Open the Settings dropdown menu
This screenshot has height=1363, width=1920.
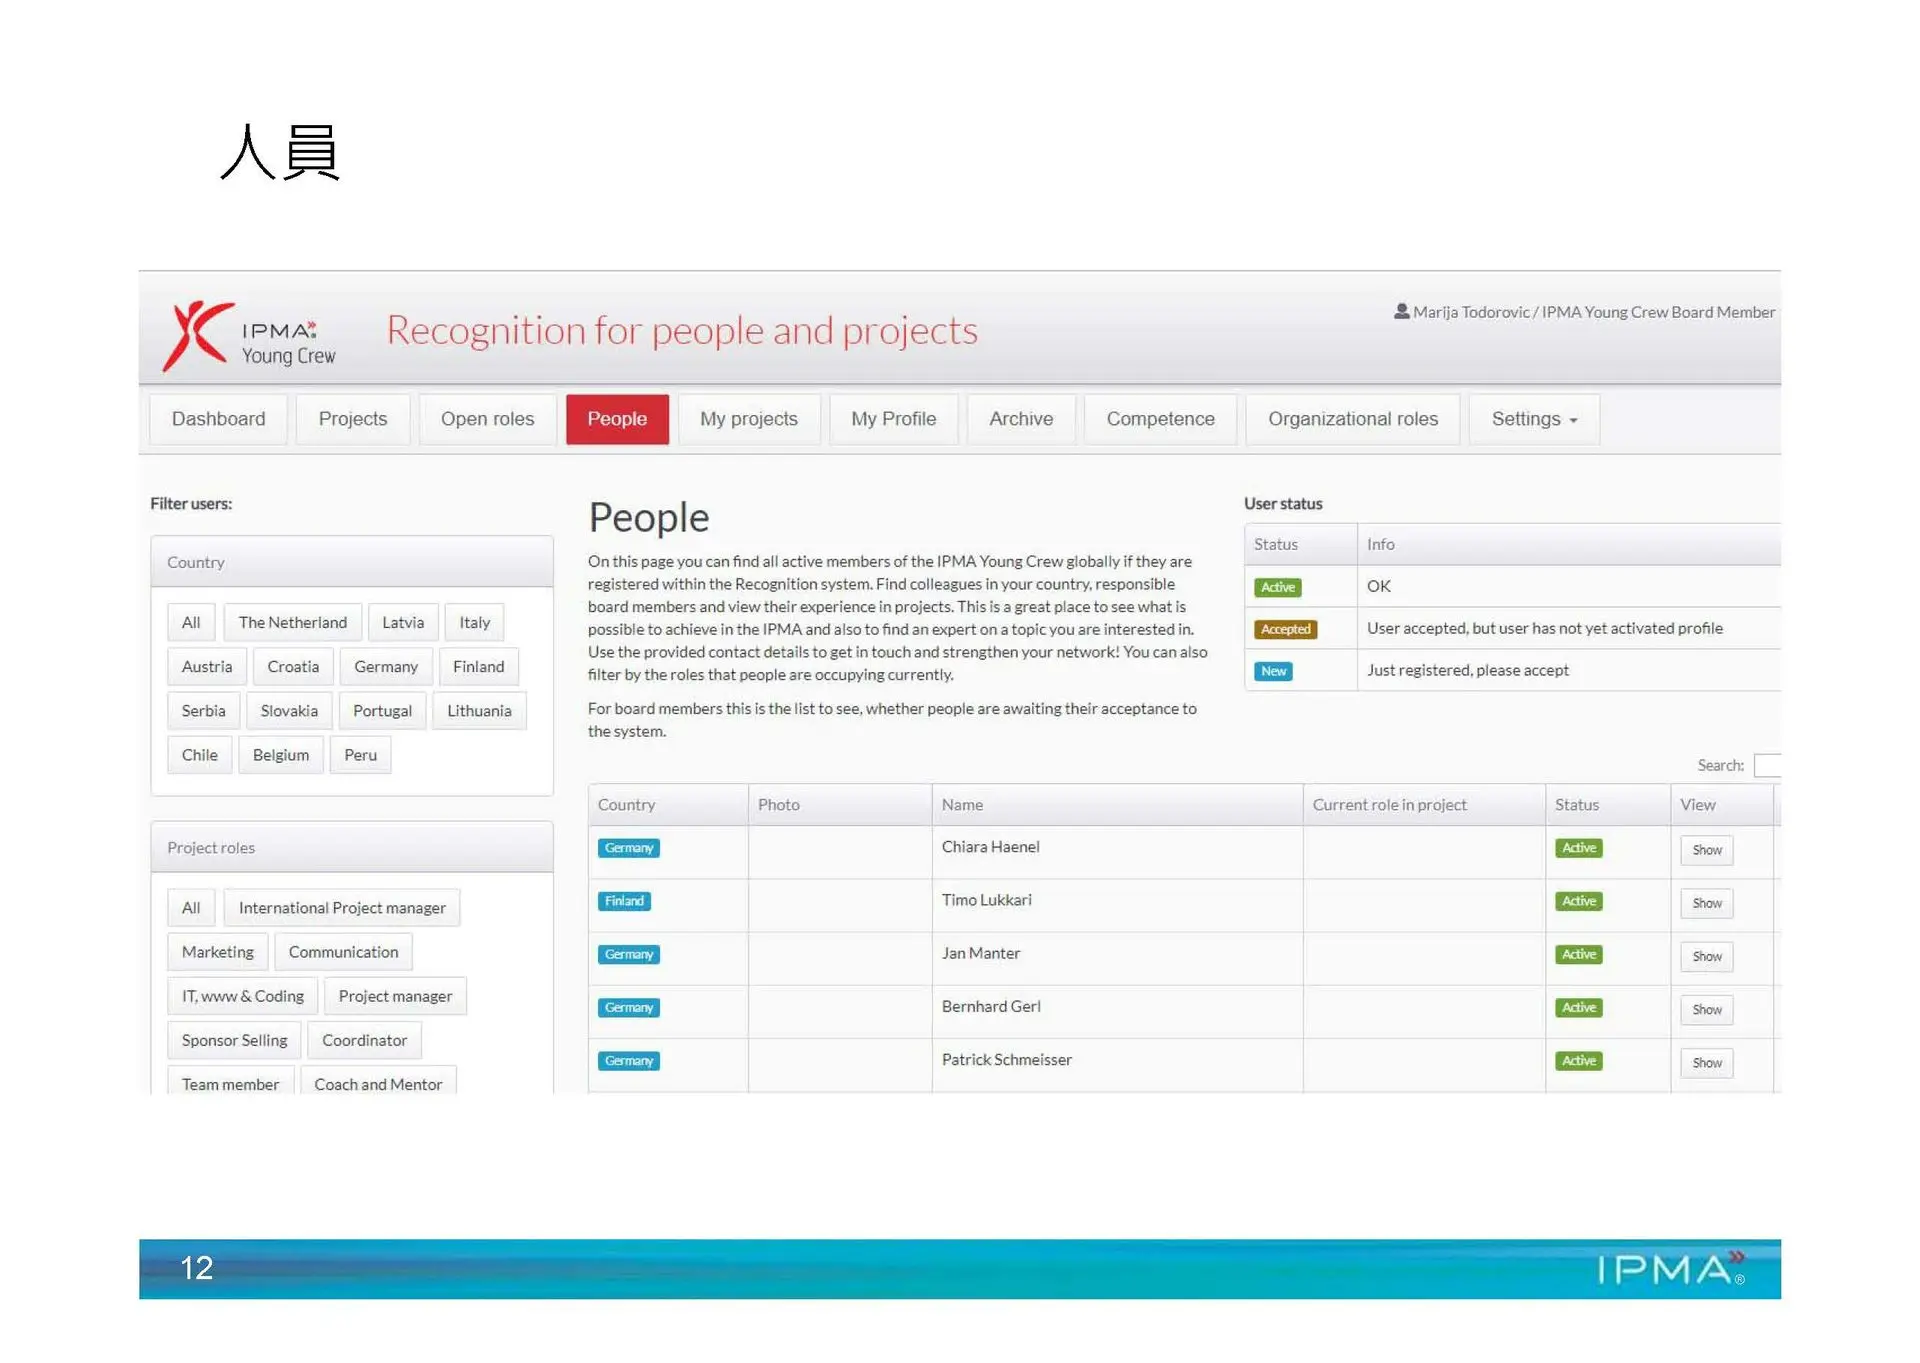1533,419
